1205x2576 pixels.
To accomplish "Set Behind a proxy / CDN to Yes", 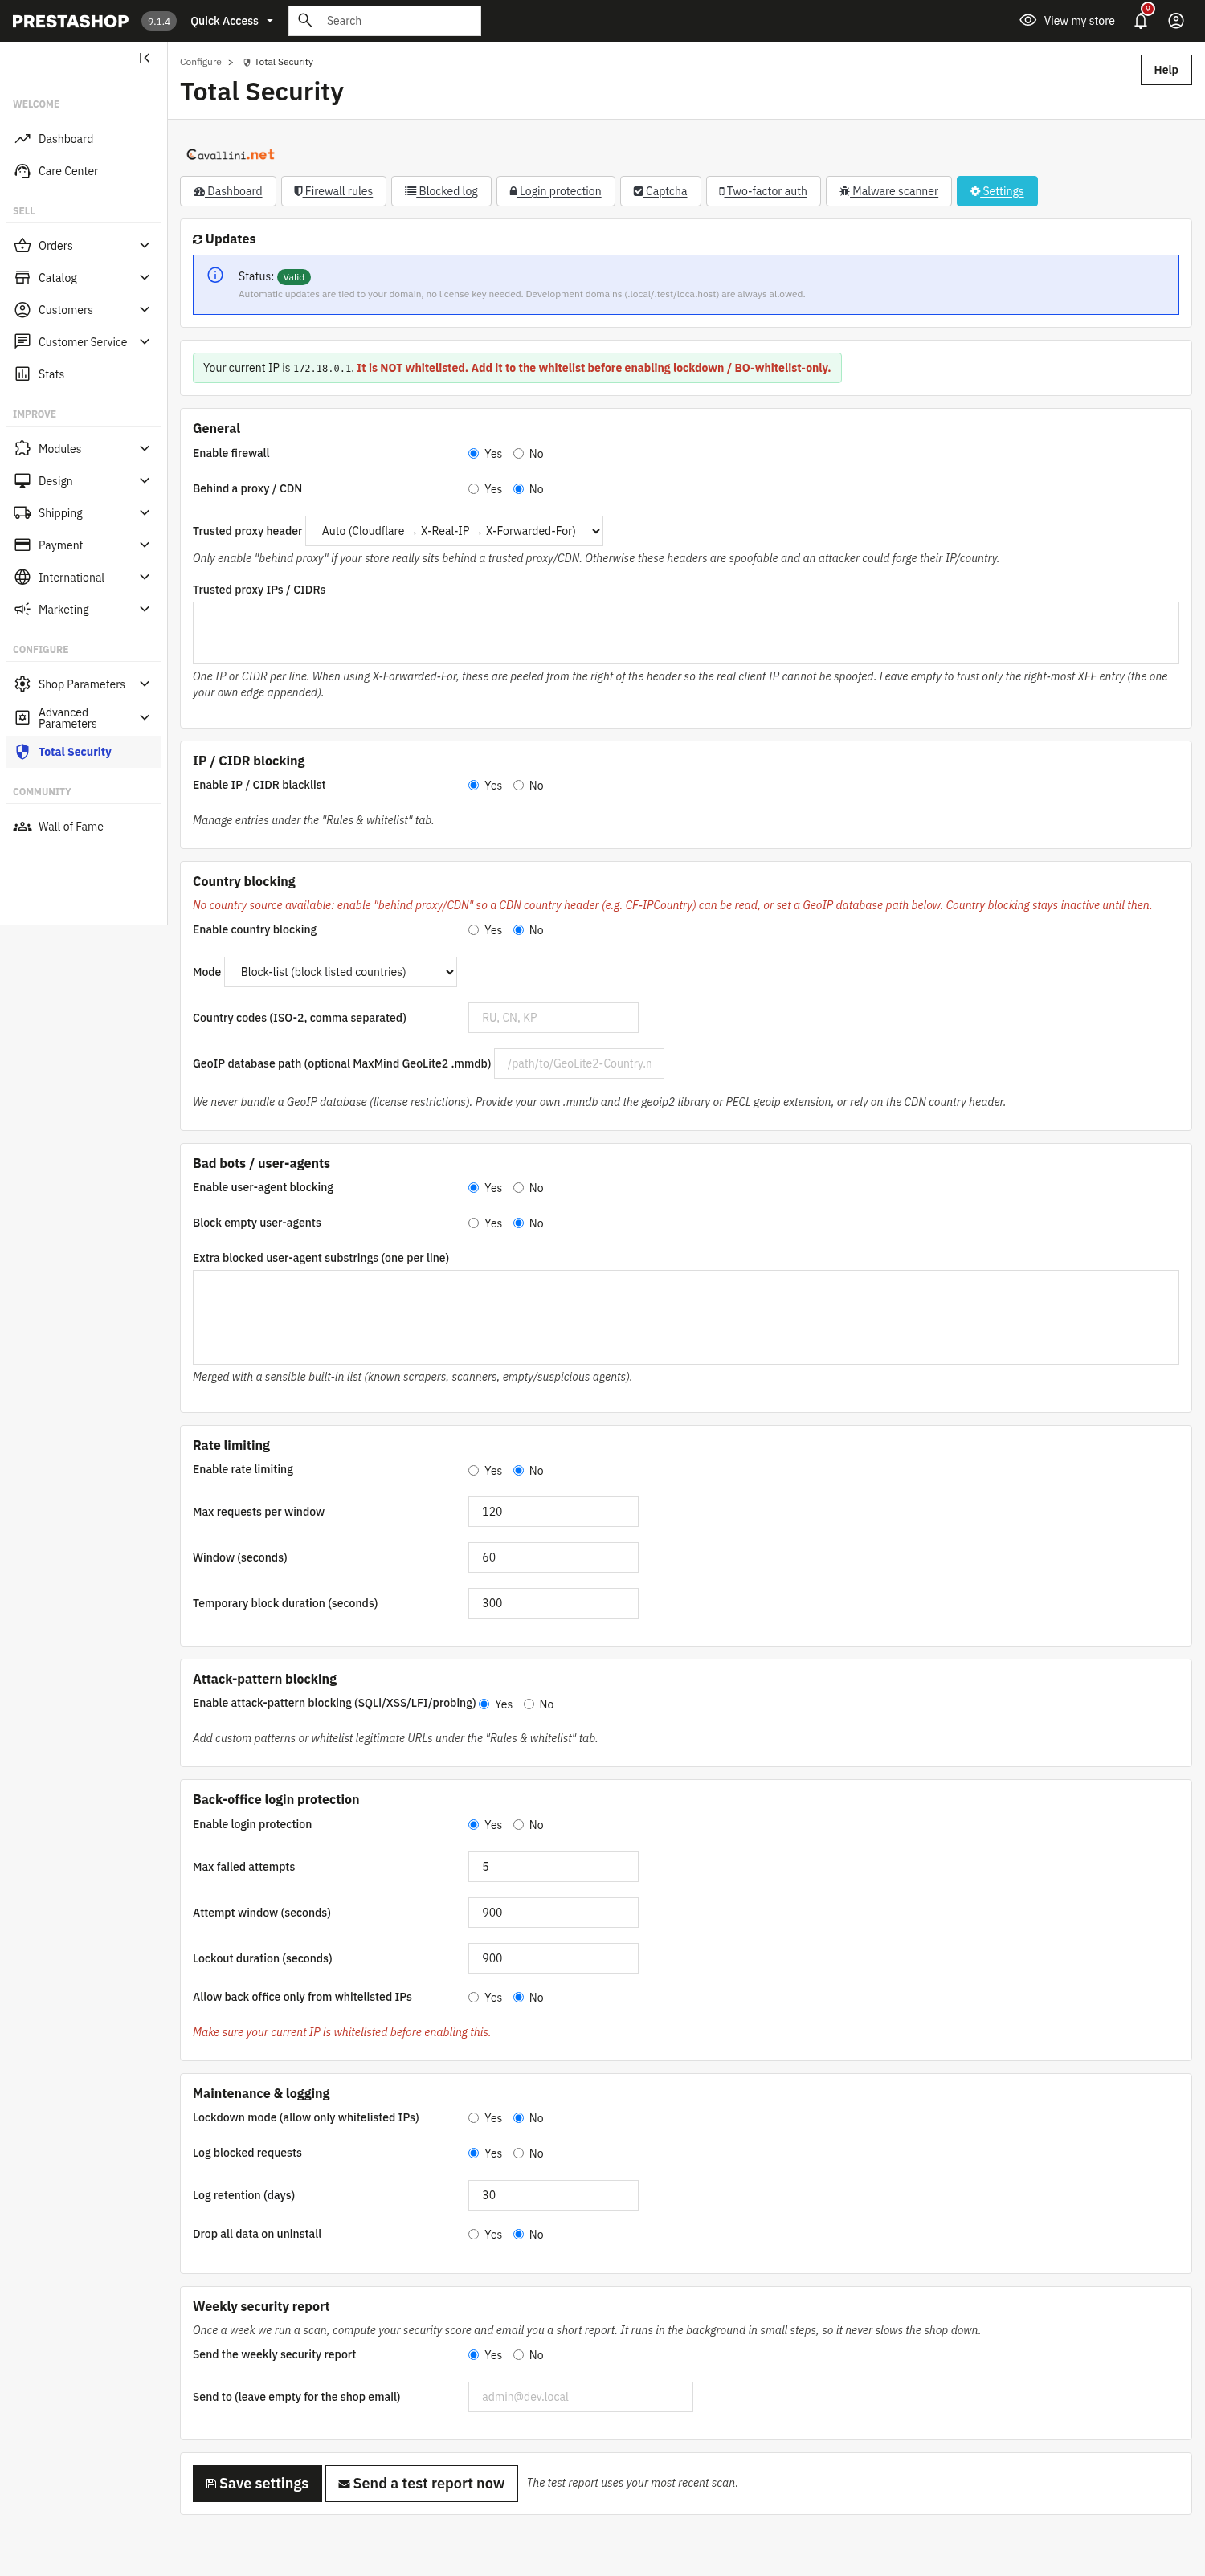I will [473, 489].
